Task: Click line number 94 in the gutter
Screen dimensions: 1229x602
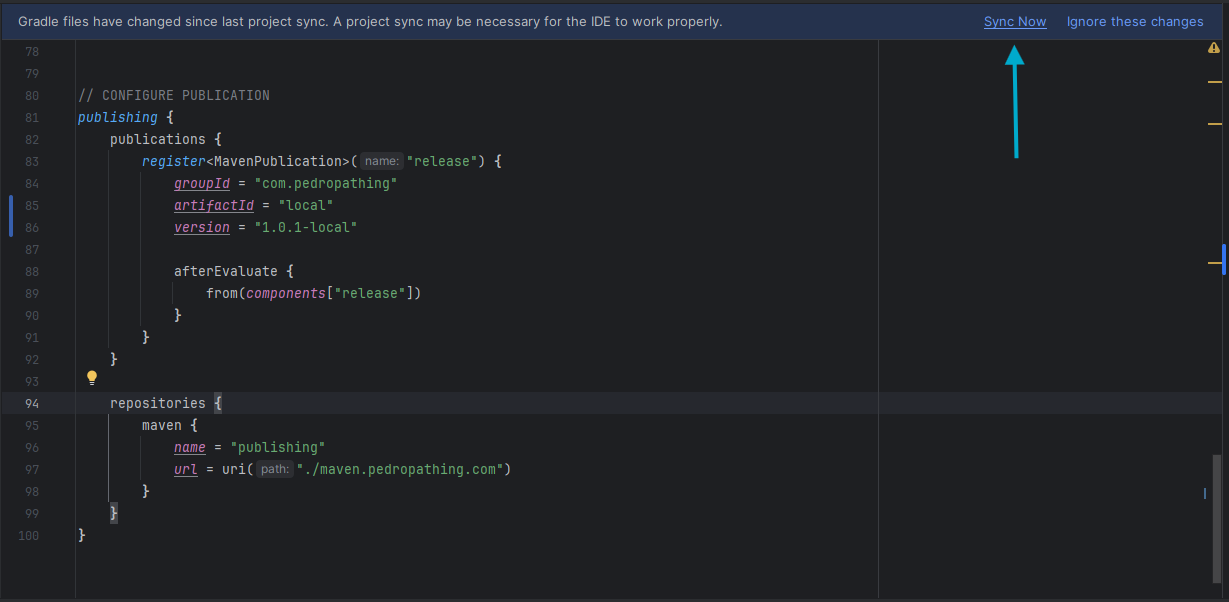Action: pyautogui.click(x=32, y=404)
